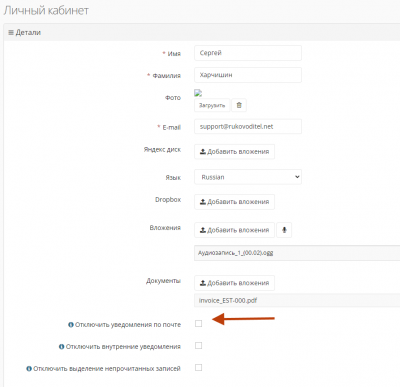The image size is (400, 387).
Task: Click the Вложения field label
Action: [x=165, y=228]
